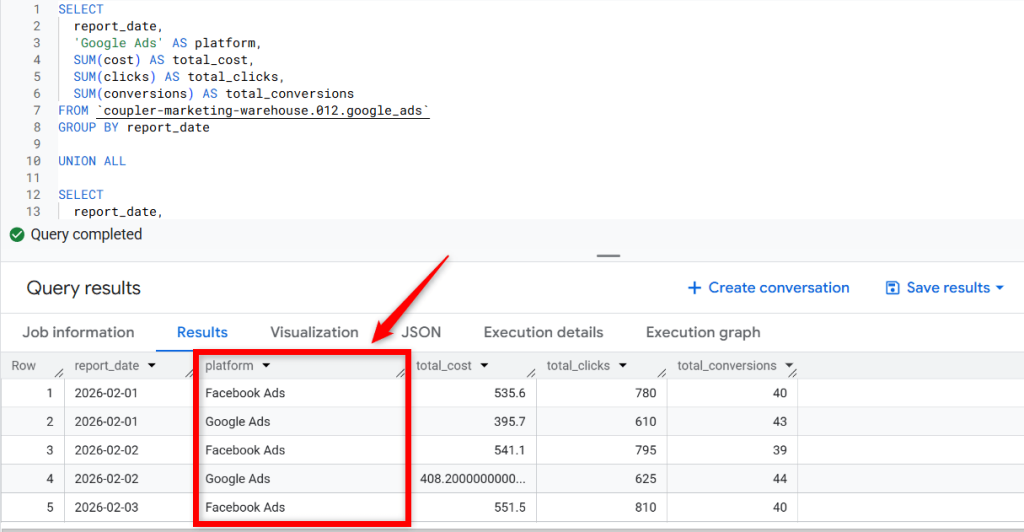The height and width of the screenshot is (532, 1024).
Task: Click the coupler-marketing-warehouse table reference link
Action: tap(263, 111)
